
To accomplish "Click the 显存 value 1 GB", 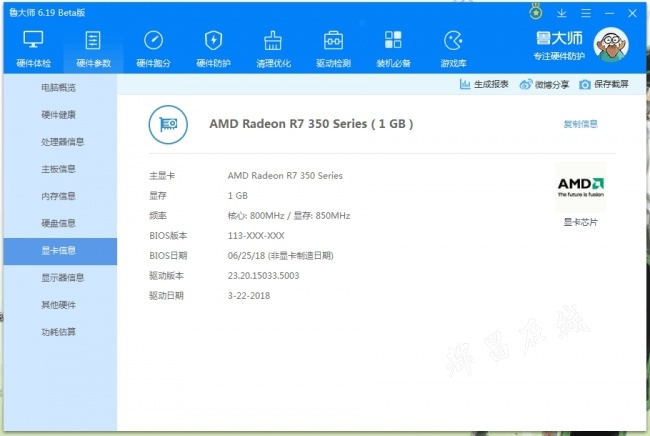I will pyautogui.click(x=238, y=196).
